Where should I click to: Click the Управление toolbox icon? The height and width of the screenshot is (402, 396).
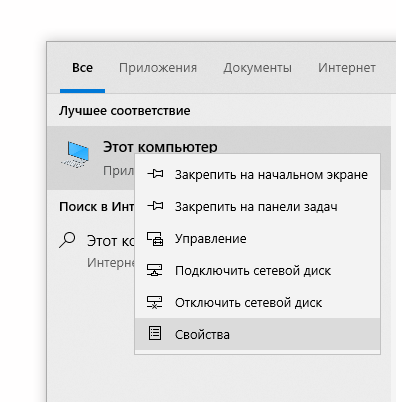[155, 238]
